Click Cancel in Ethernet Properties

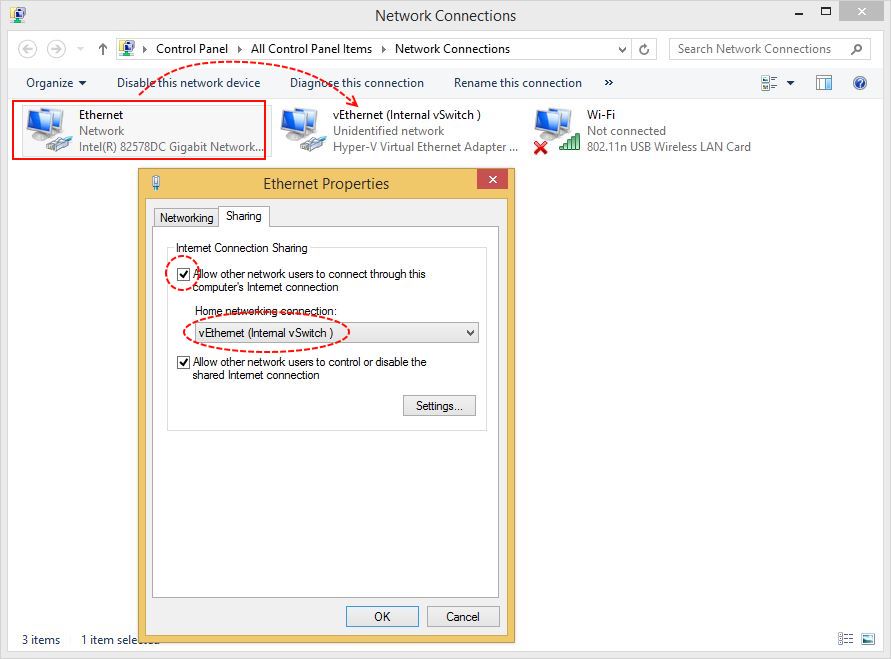463,616
